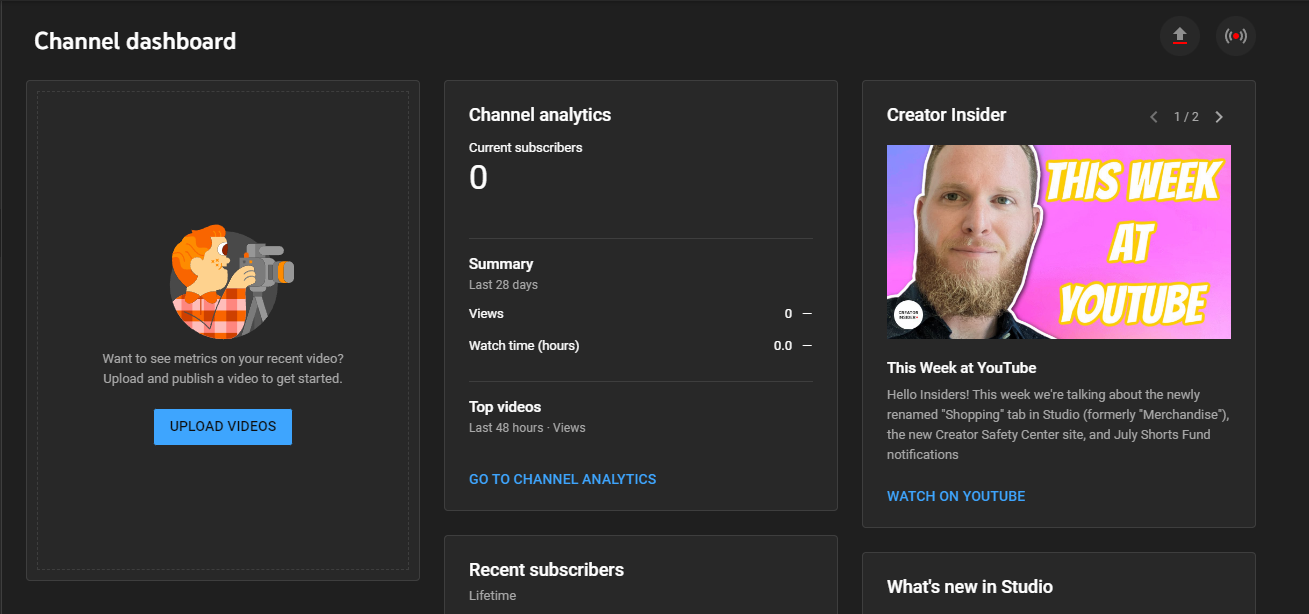The width and height of the screenshot is (1309, 614).
Task: Click the Hello Insiders description text
Action: point(1058,424)
